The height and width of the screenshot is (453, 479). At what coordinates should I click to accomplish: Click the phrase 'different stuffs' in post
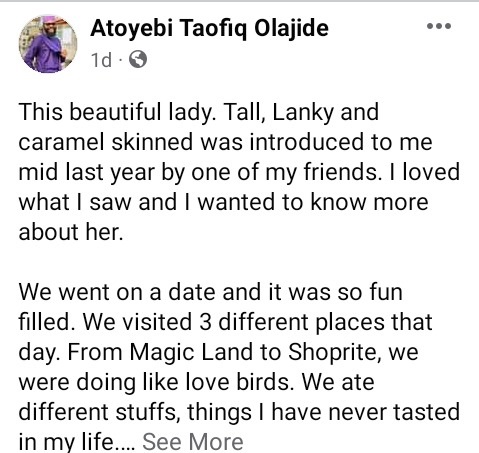[x=97, y=412]
